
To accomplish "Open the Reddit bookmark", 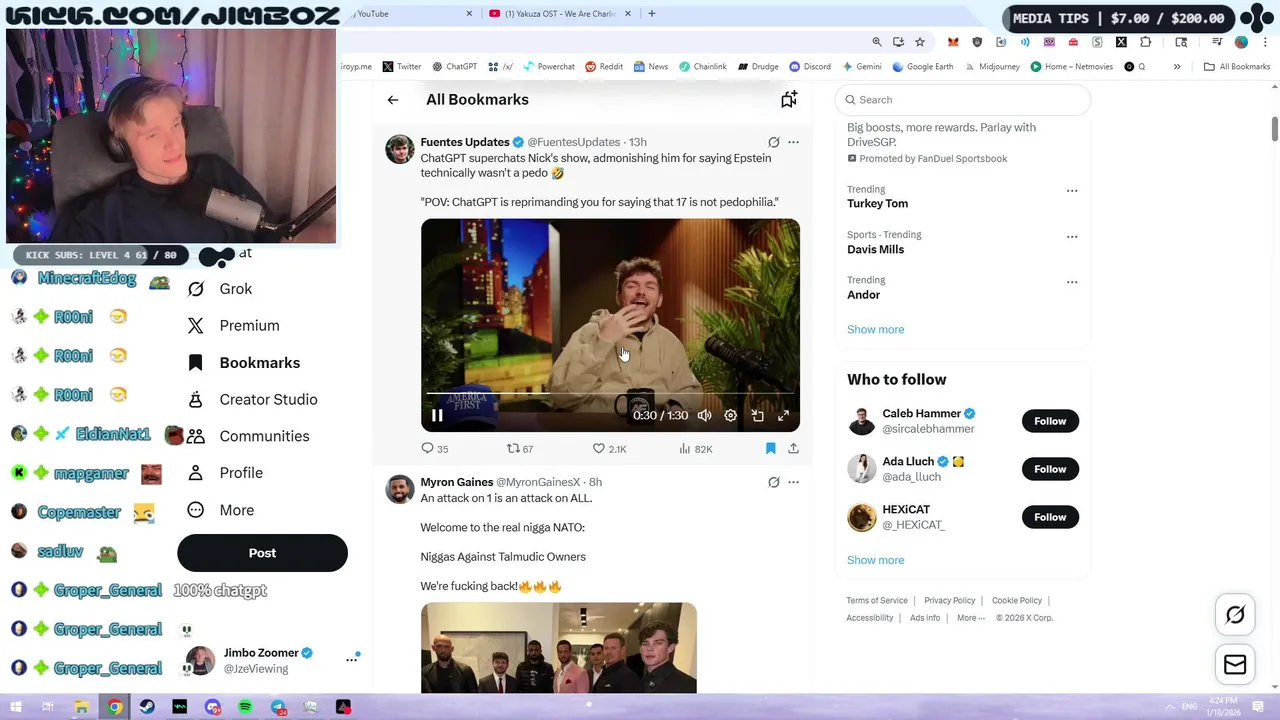I will [x=604, y=67].
